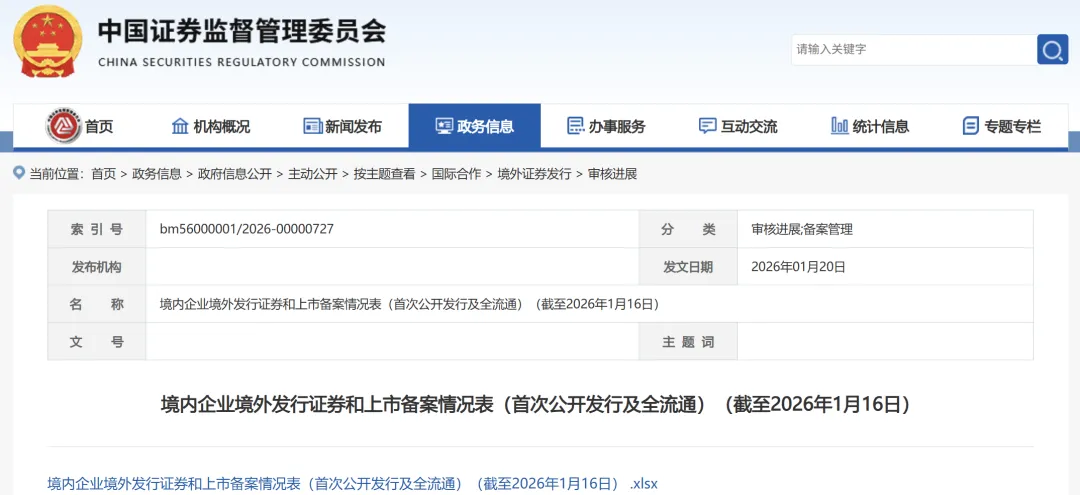
Task: Click CHINA SECURITIES REGULATORY COMMISSION subtitle
Action: [242, 62]
